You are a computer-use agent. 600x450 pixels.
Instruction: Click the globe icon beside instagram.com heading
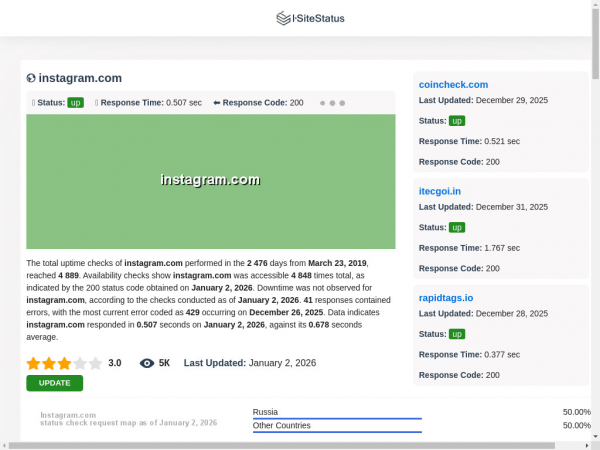point(31,78)
